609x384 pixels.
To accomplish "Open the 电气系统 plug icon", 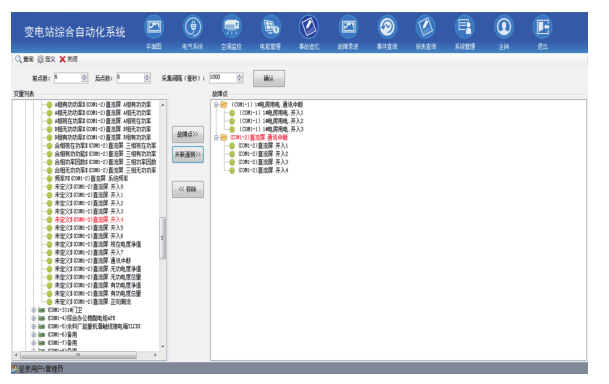I will coord(193,27).
